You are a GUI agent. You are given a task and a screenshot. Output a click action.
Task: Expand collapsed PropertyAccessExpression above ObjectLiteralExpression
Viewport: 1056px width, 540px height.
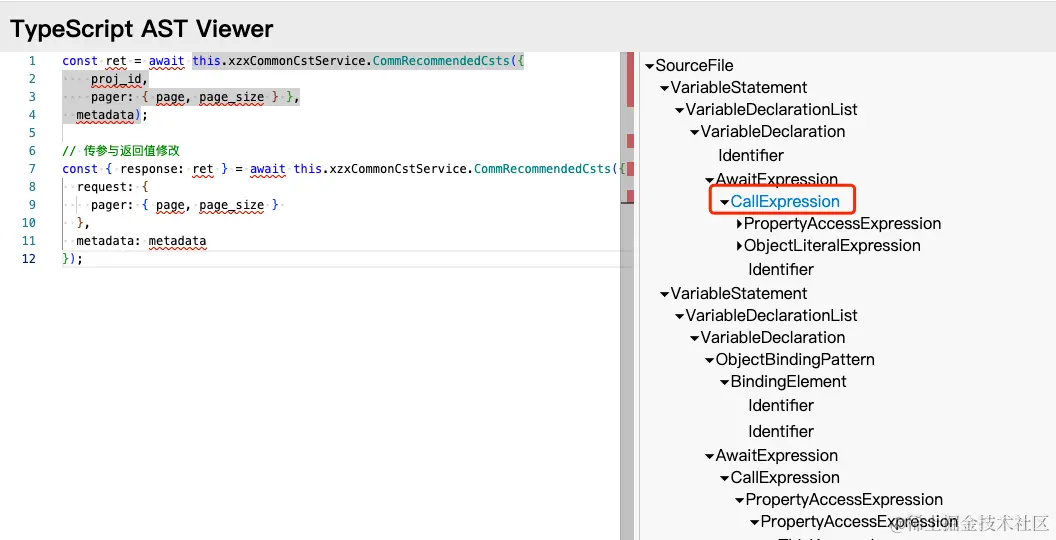point(739,224)
